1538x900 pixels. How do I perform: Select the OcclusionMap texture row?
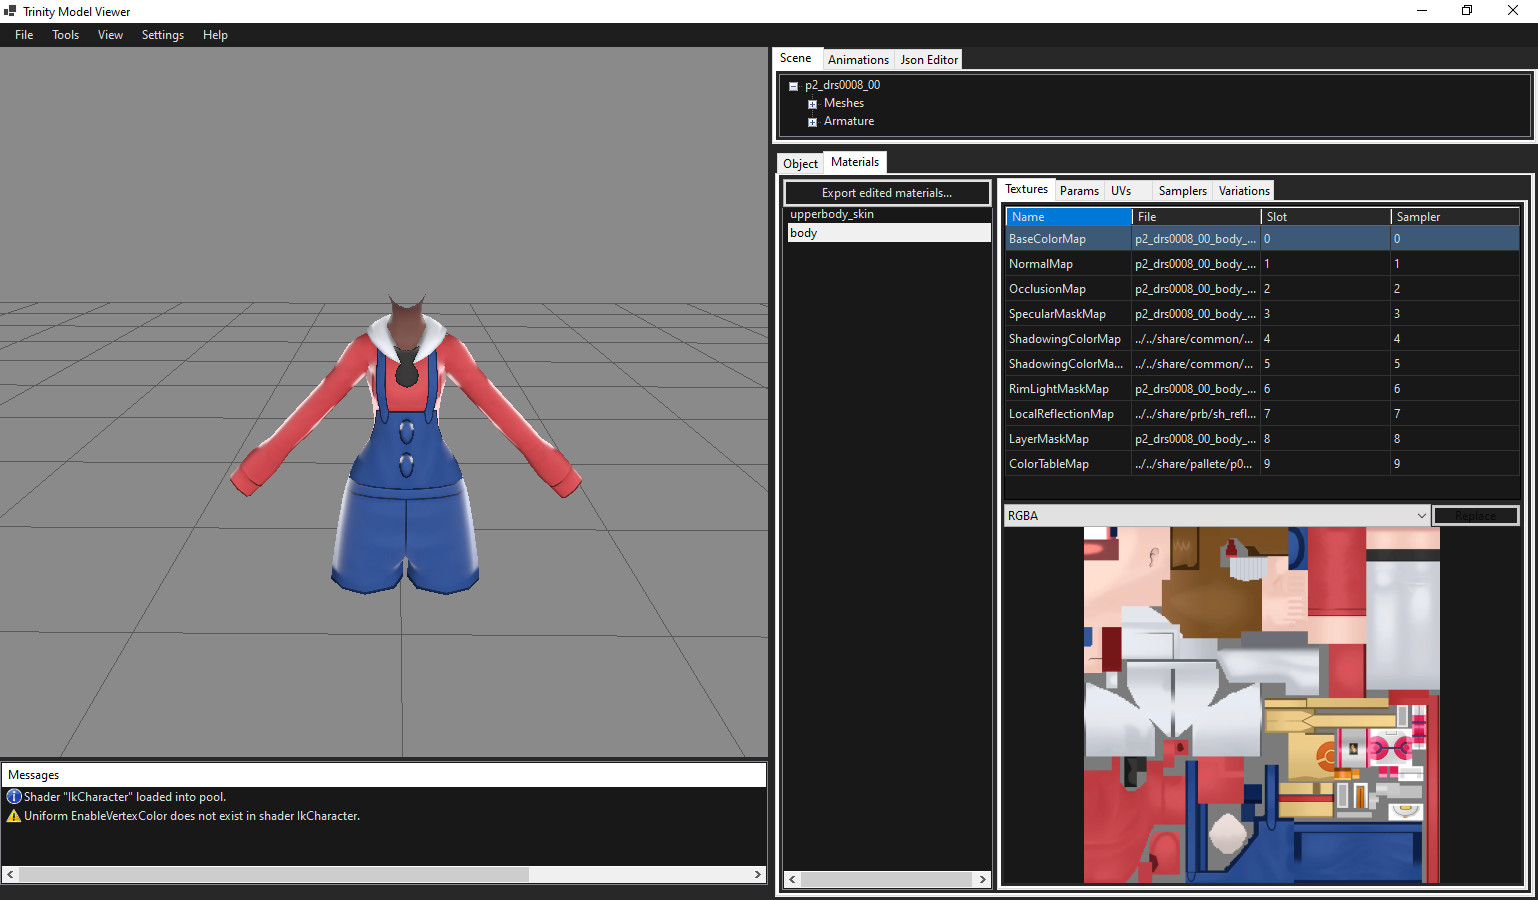1262,289
